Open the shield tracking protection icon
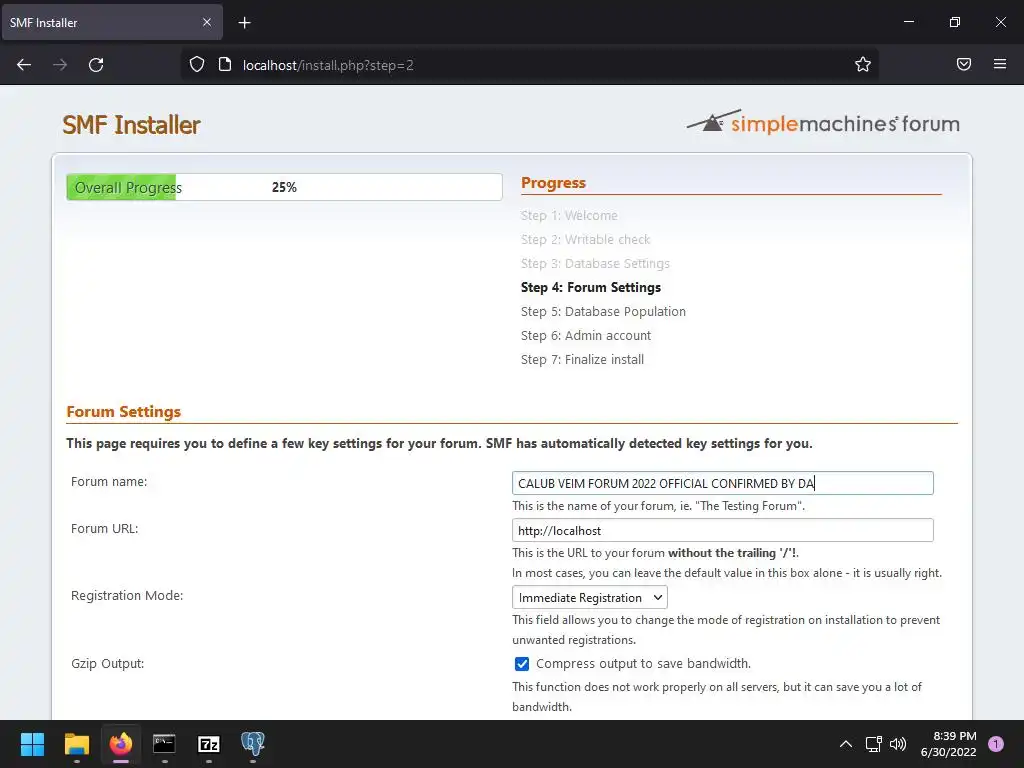Viewport: 1024px width, 768px height. (x=197, y=65)
